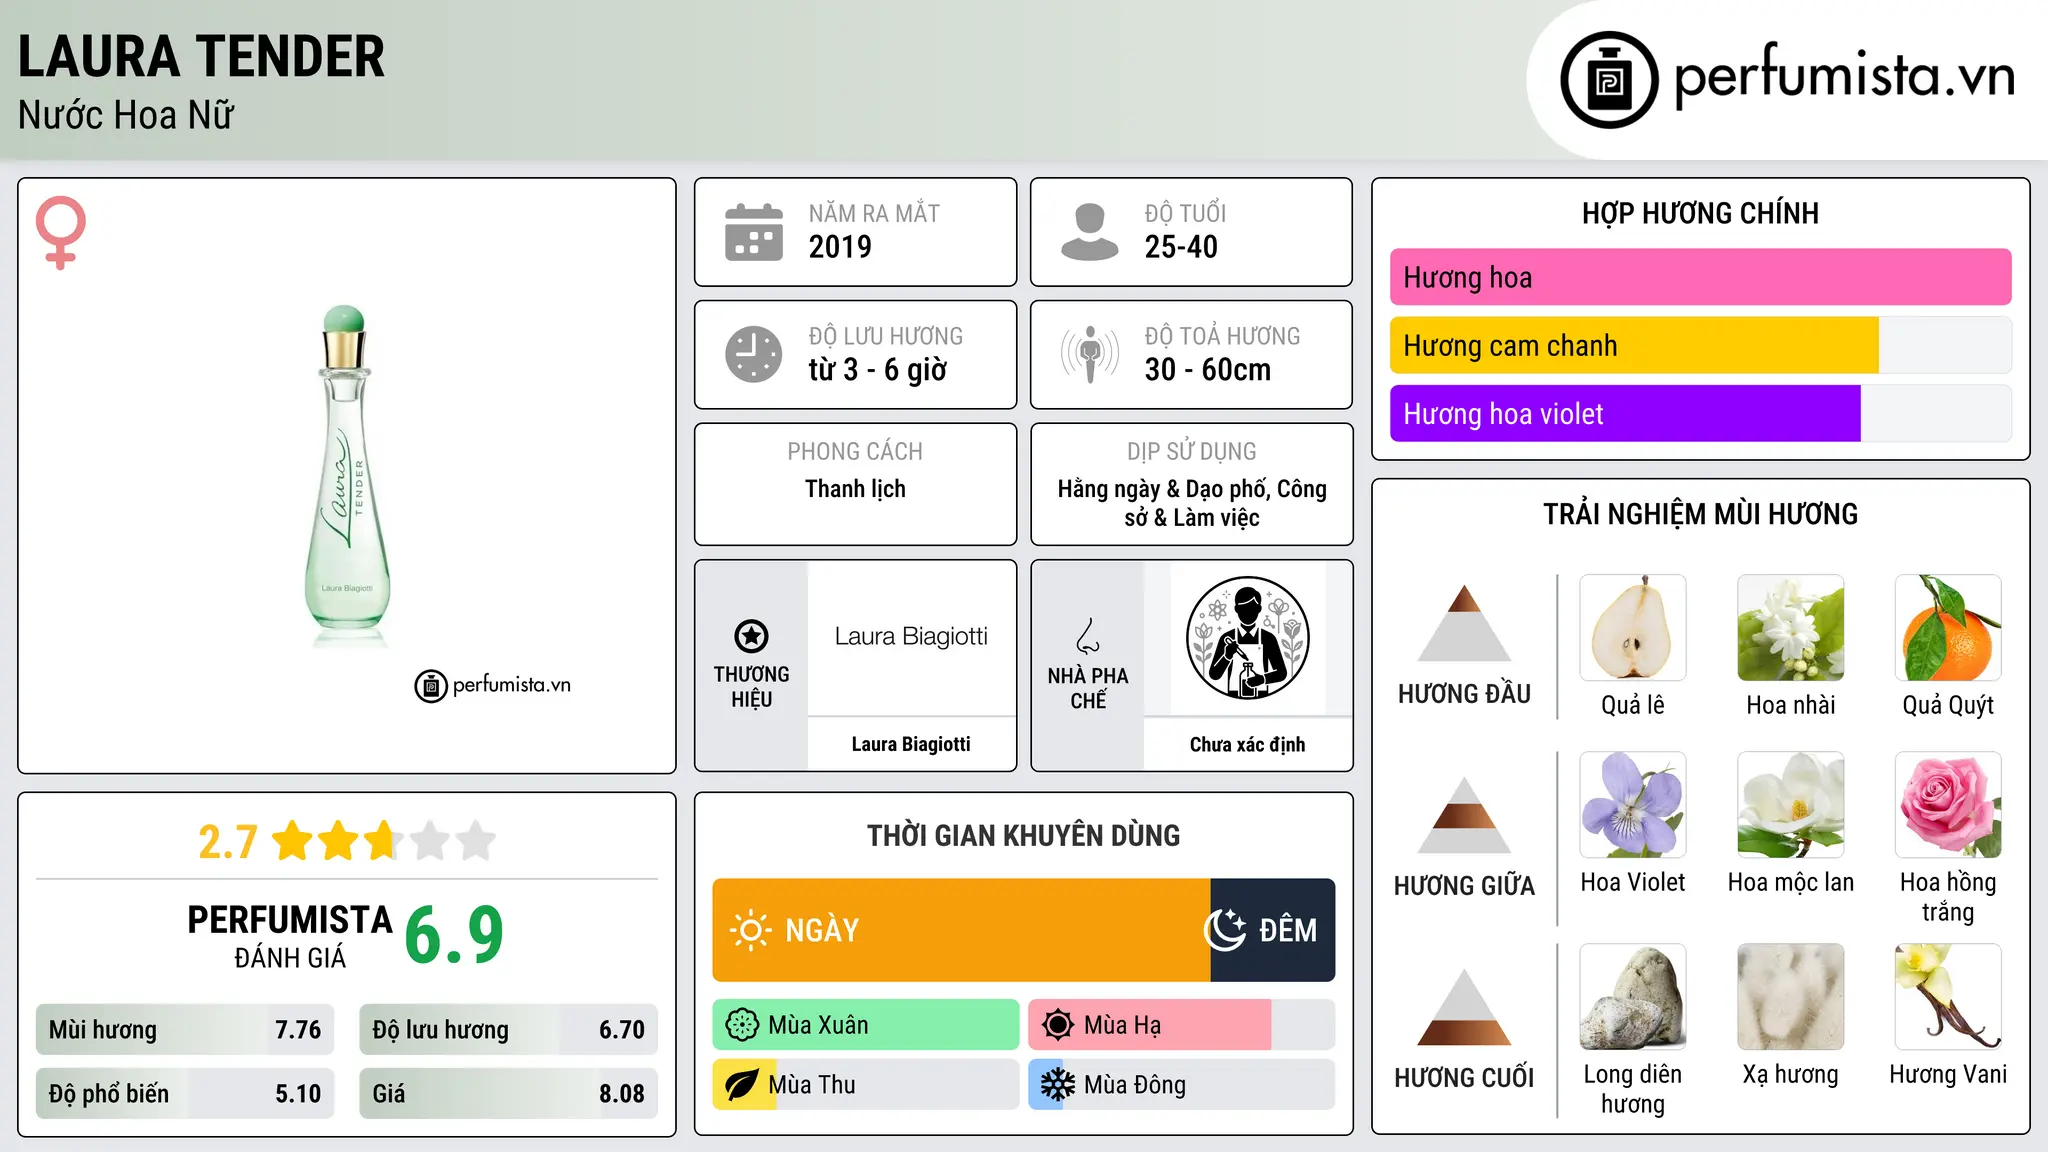The image size is (2048, 1152).
Task: Click the star badge icon above Thương hiệu
Action: coord(751,636)
